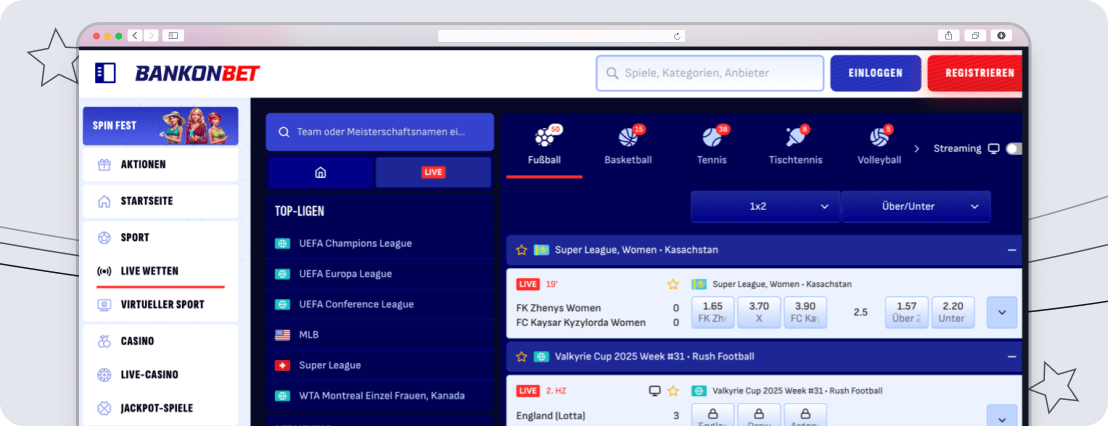This screenshot has width=1108, height=426.
Task: Bet 3.90 on FC Kaysar Kyzylorda
Action: (805, 312)
